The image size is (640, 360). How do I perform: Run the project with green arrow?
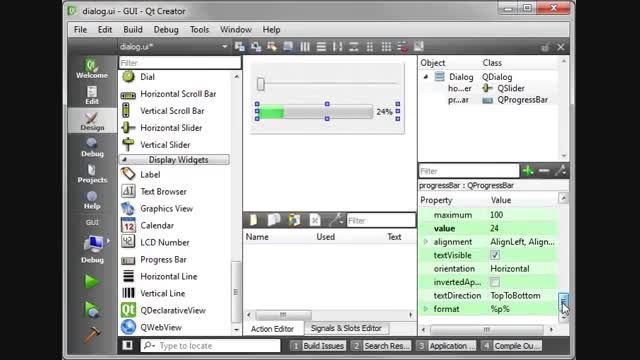[91, 281]
